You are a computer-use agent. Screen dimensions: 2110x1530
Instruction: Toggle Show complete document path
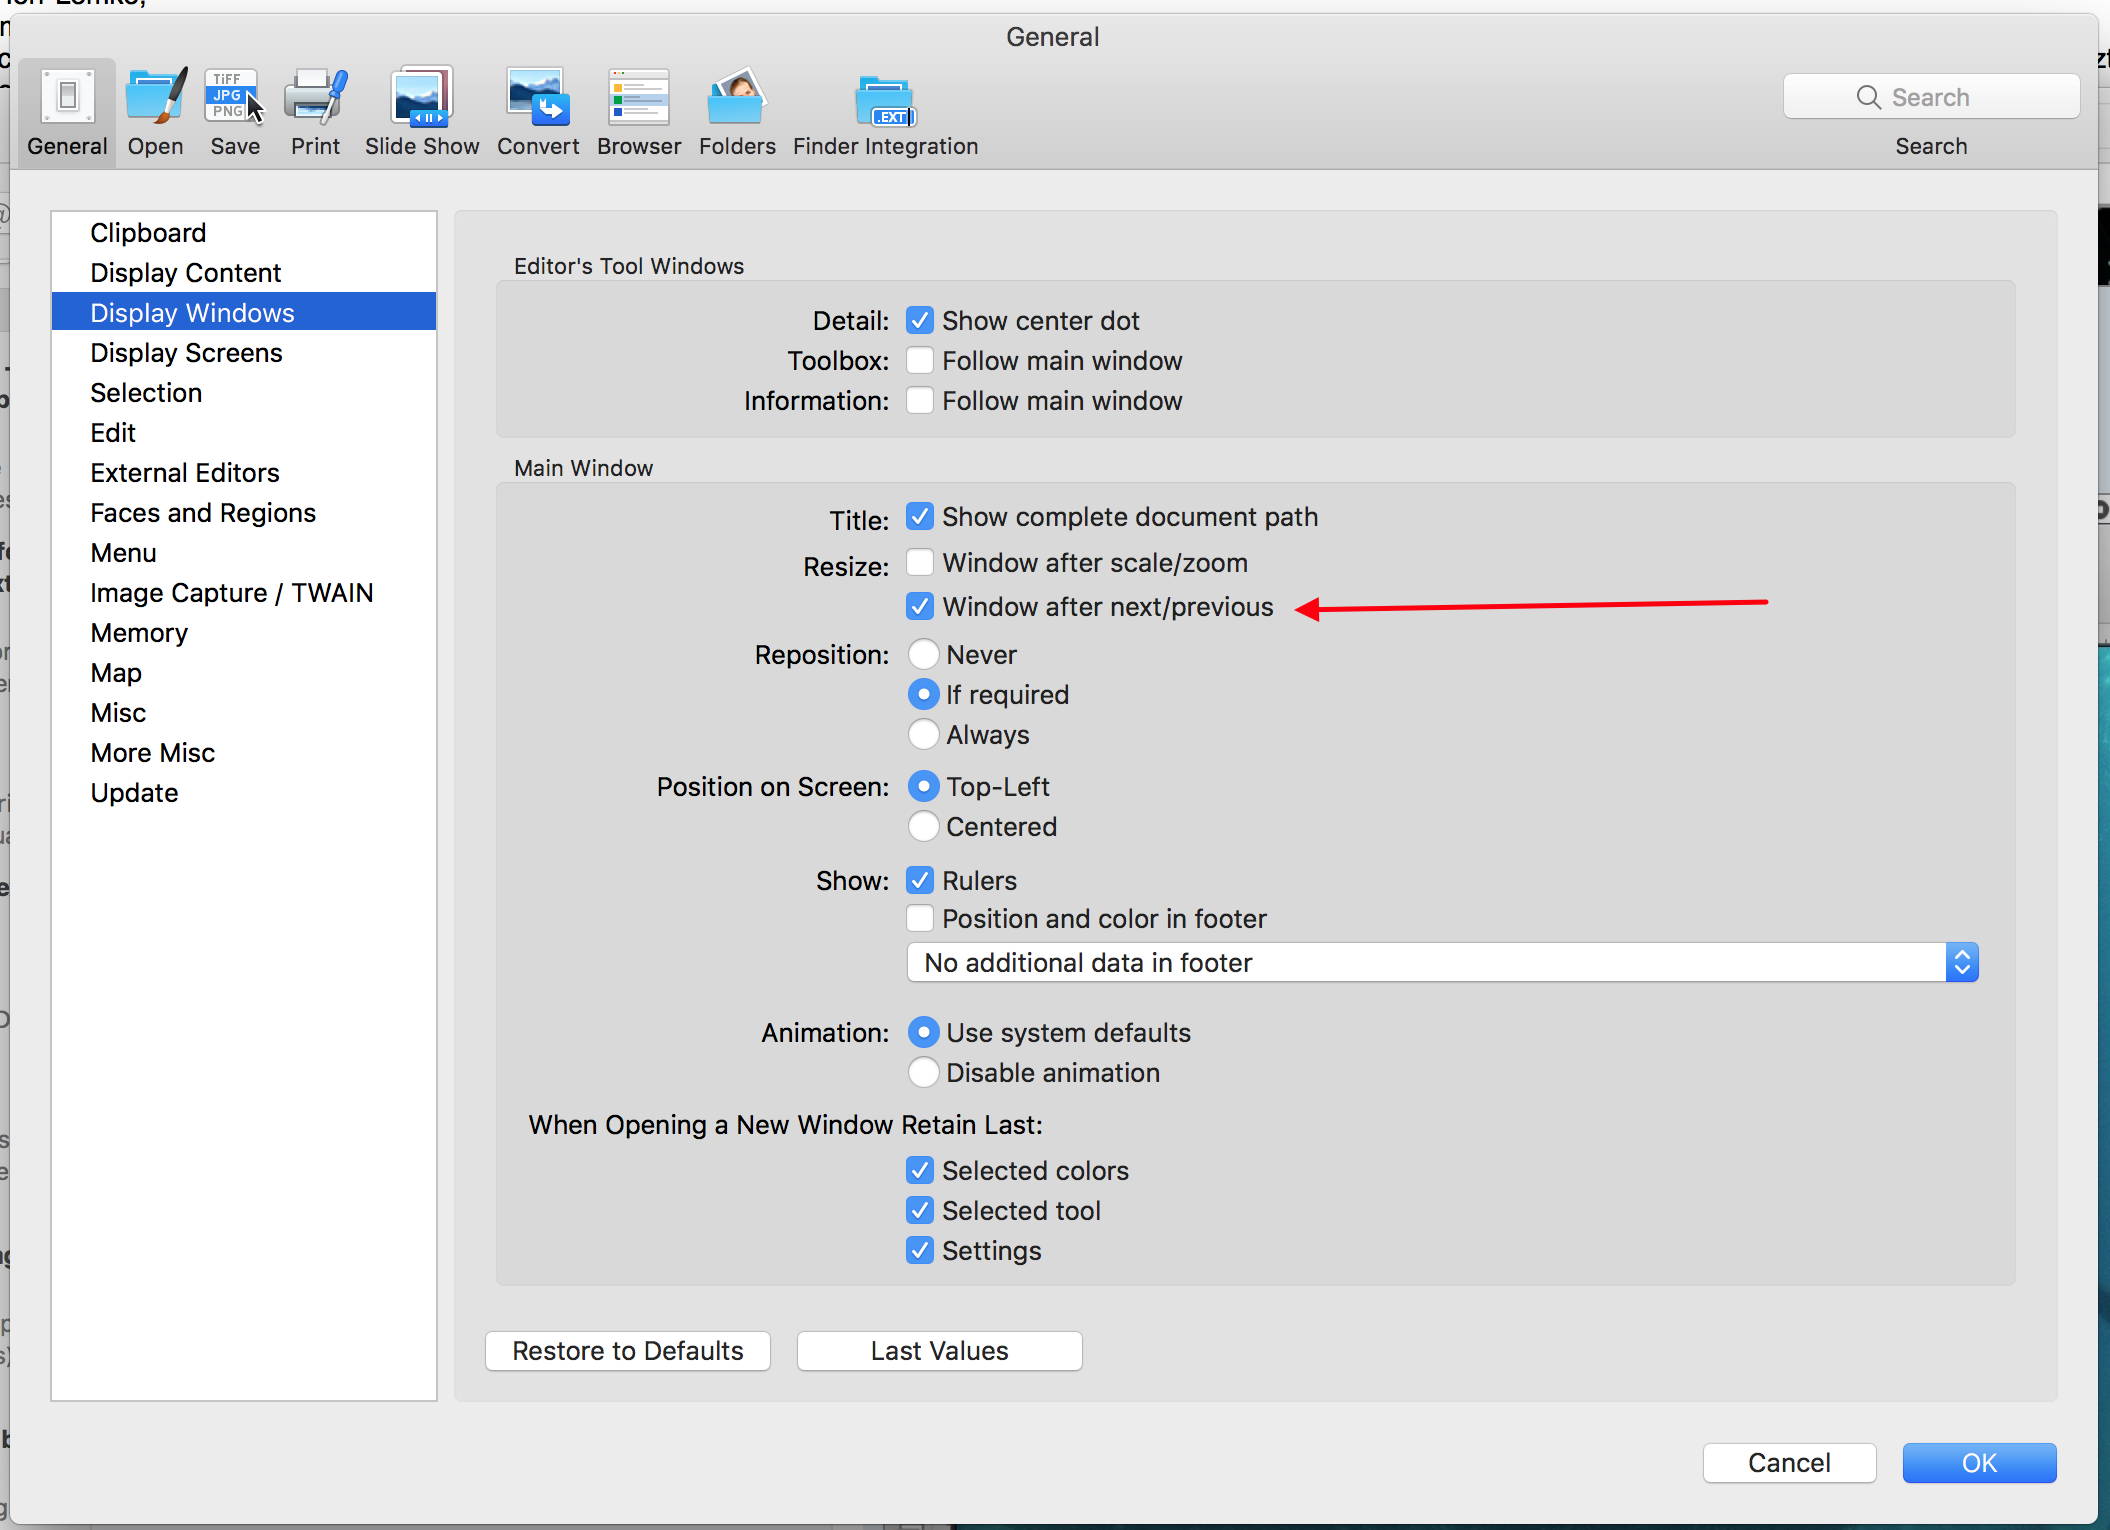[x=920, y=516]
